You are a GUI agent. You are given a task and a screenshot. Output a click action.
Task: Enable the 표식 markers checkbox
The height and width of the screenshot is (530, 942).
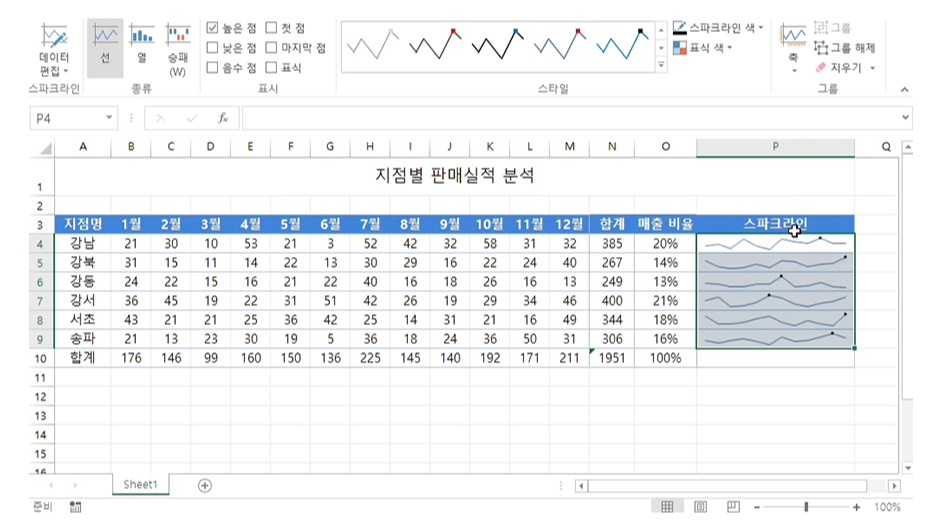click(272, 67)
